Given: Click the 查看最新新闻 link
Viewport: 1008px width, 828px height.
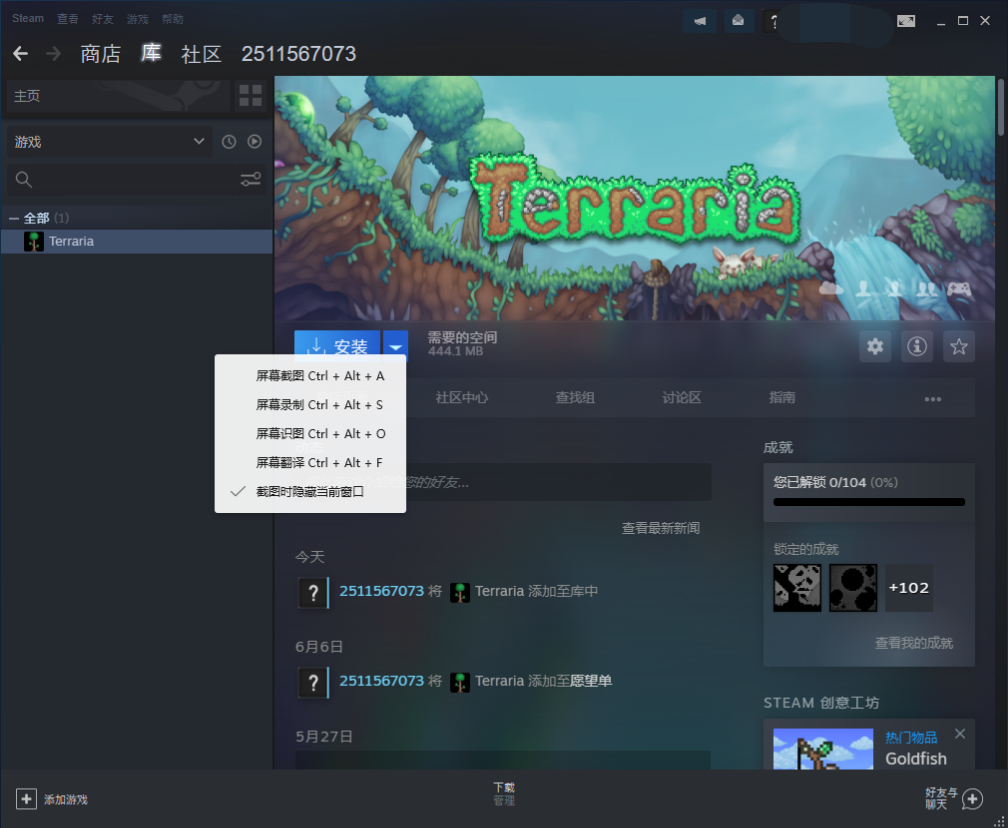Looking at the screenshot, I should (661, 528).
